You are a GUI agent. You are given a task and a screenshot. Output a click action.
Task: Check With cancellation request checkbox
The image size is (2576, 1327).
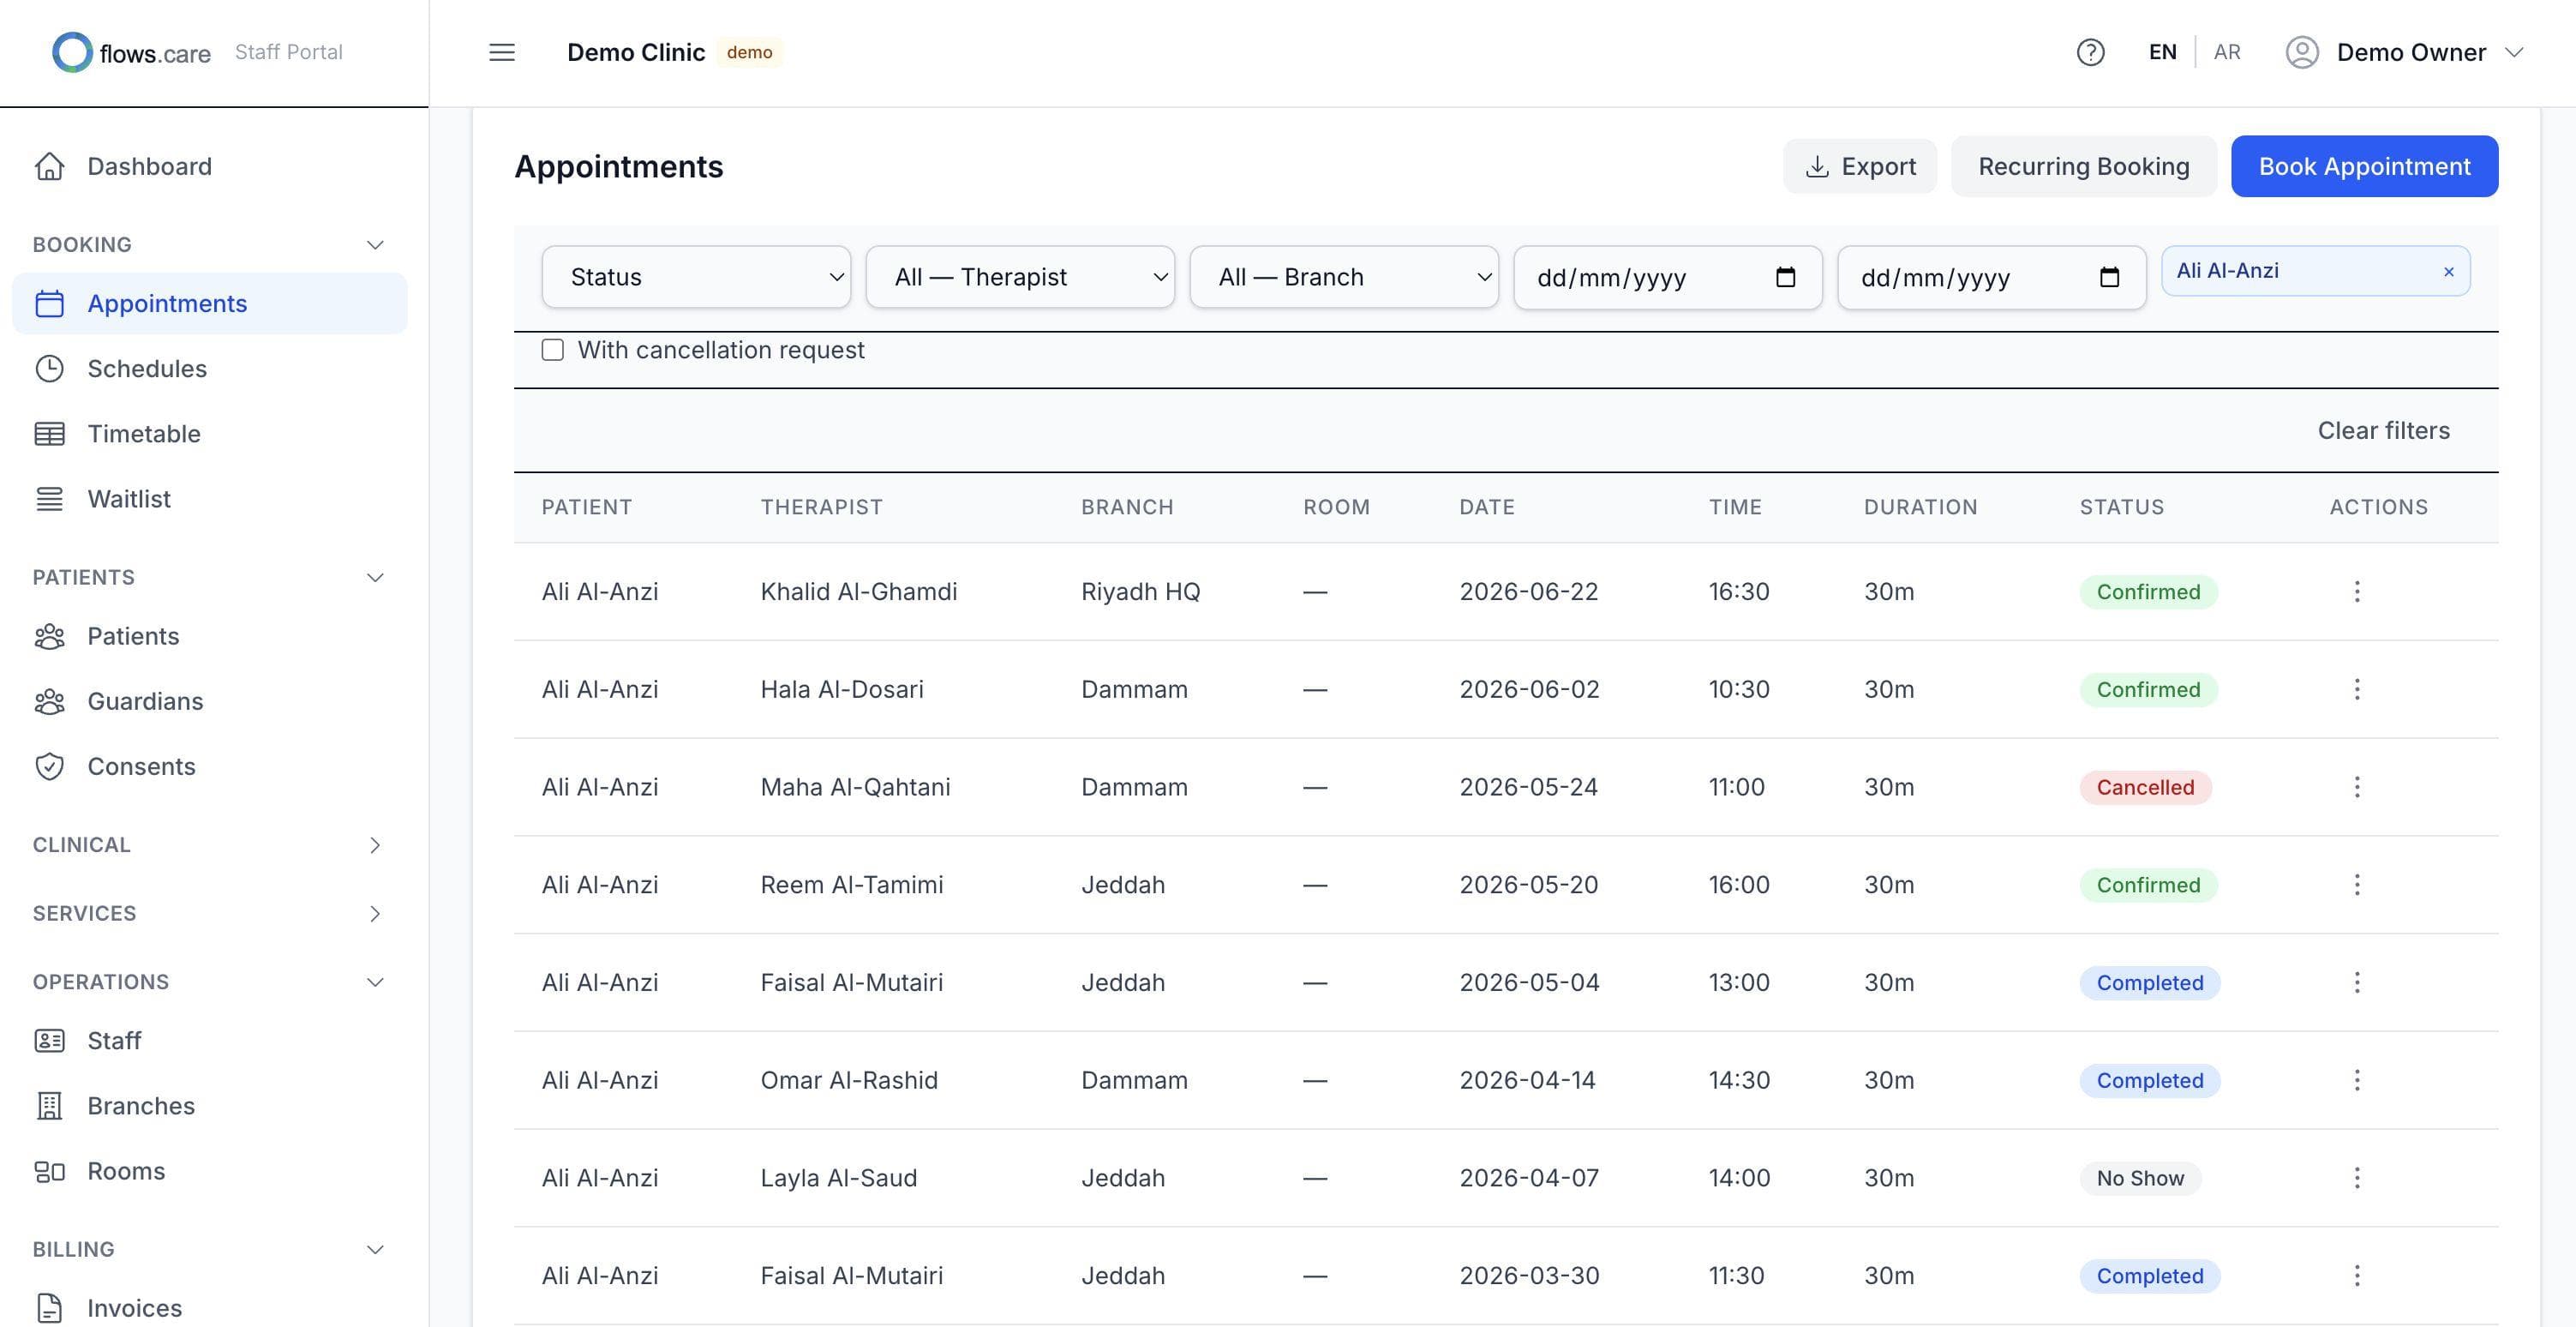(x=553, y=350)
